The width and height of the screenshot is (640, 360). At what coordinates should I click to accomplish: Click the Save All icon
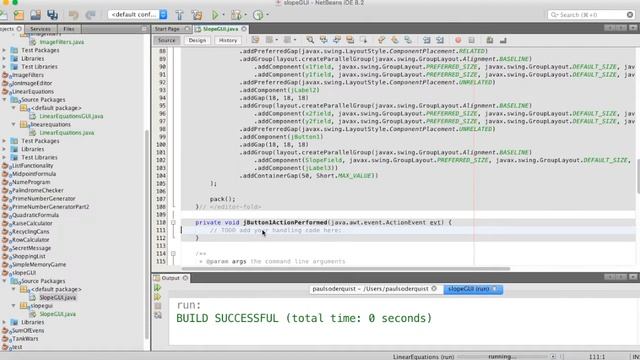click(x=52, y=15)
